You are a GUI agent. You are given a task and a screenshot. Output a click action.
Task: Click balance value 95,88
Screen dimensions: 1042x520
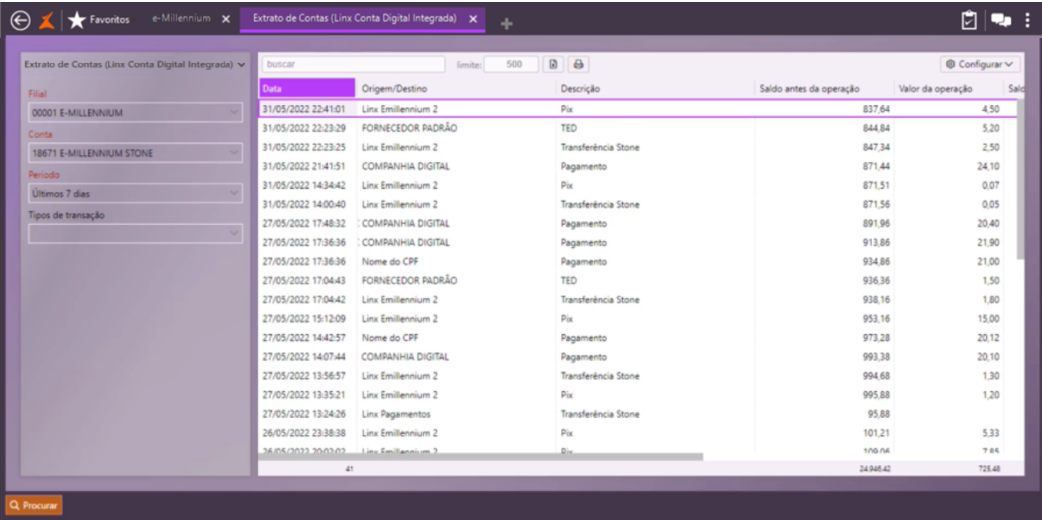coord(879,414)
